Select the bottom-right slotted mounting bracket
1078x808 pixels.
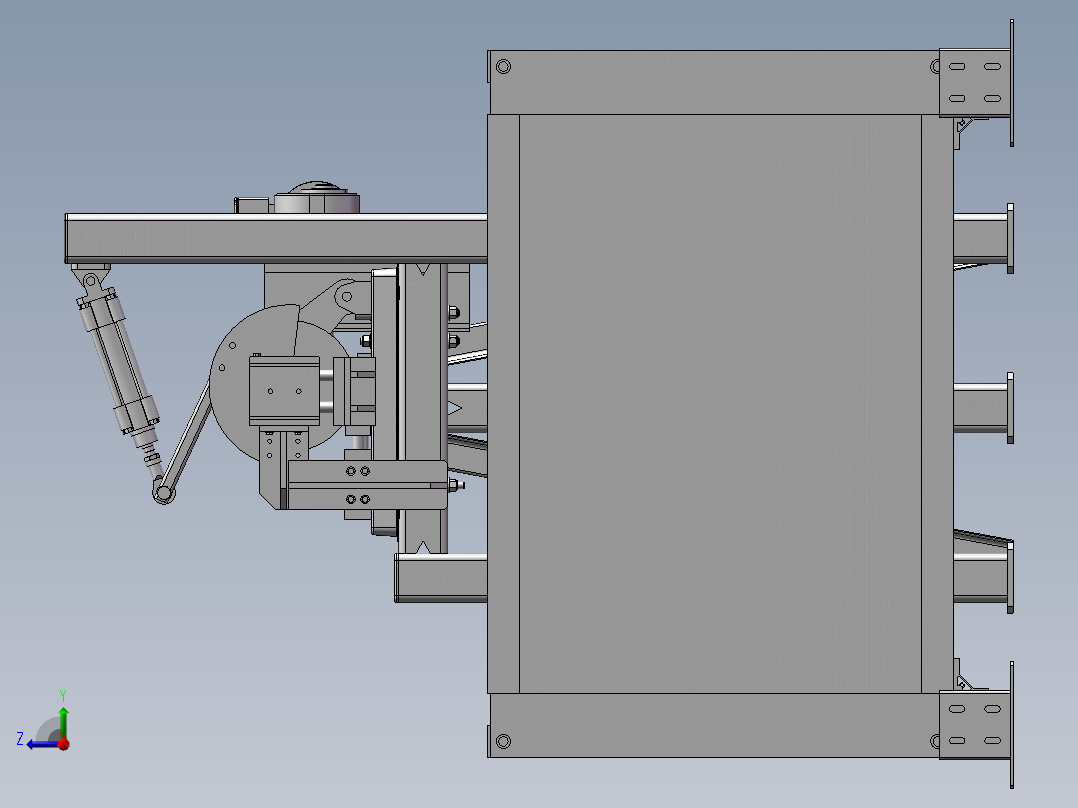[x=974, y=725]
